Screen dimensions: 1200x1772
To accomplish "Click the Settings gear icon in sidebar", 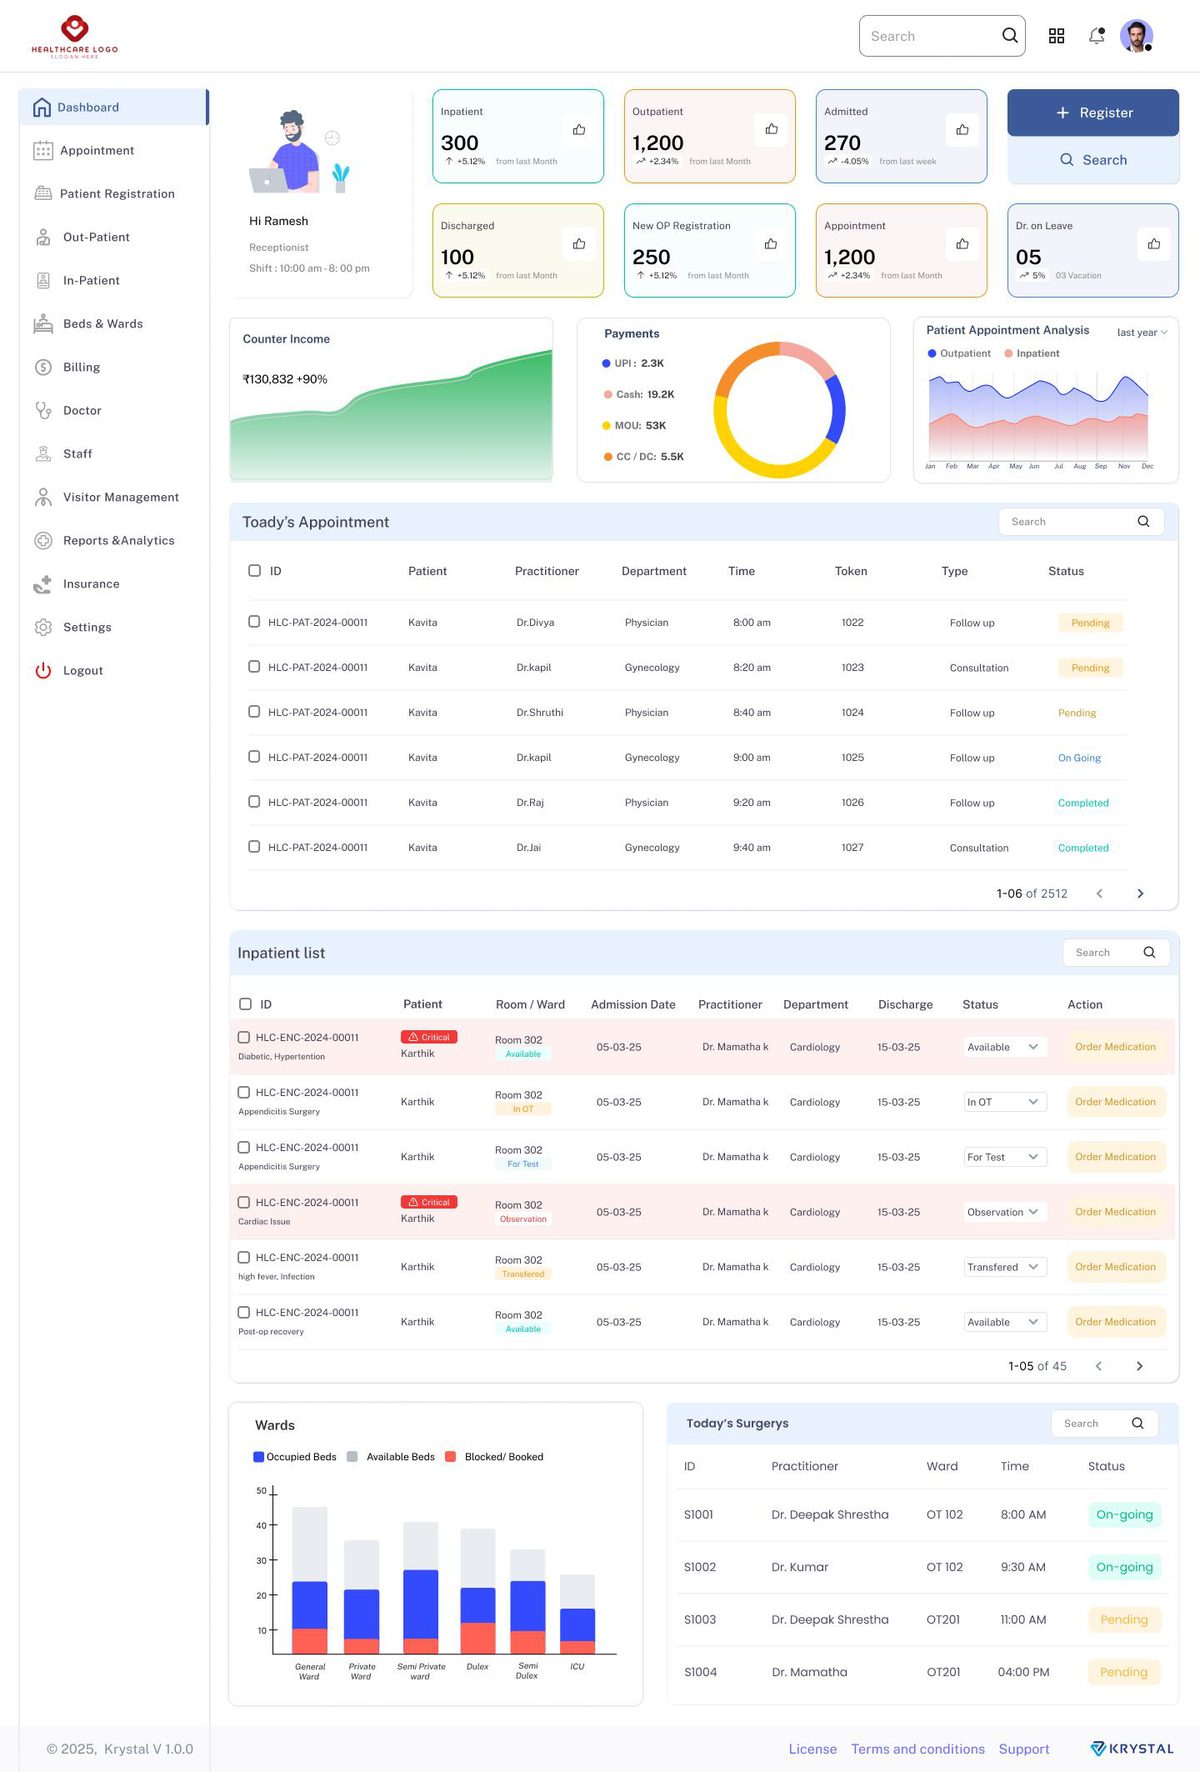I will [43, 627].
